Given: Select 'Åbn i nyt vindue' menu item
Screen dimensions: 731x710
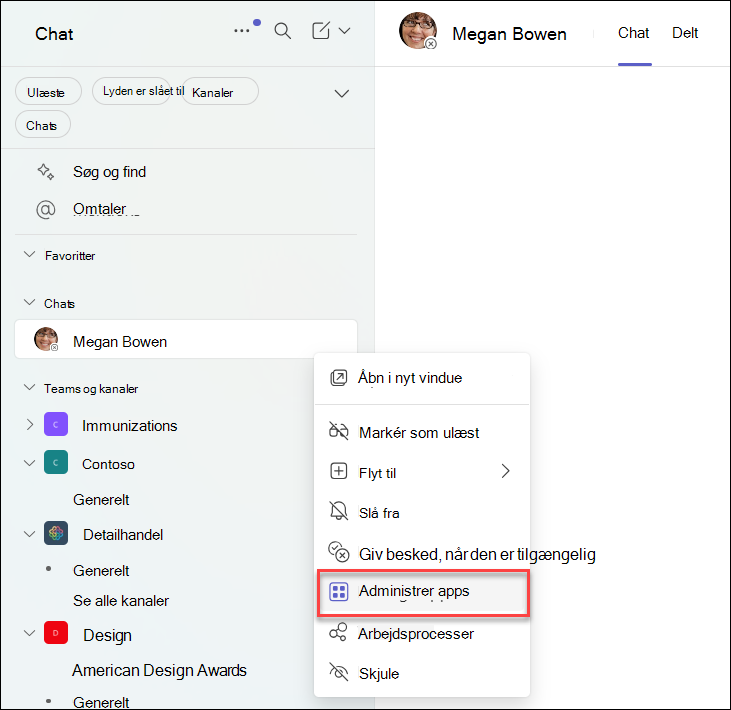Looking at the screenshot, I should click(422, 378).
